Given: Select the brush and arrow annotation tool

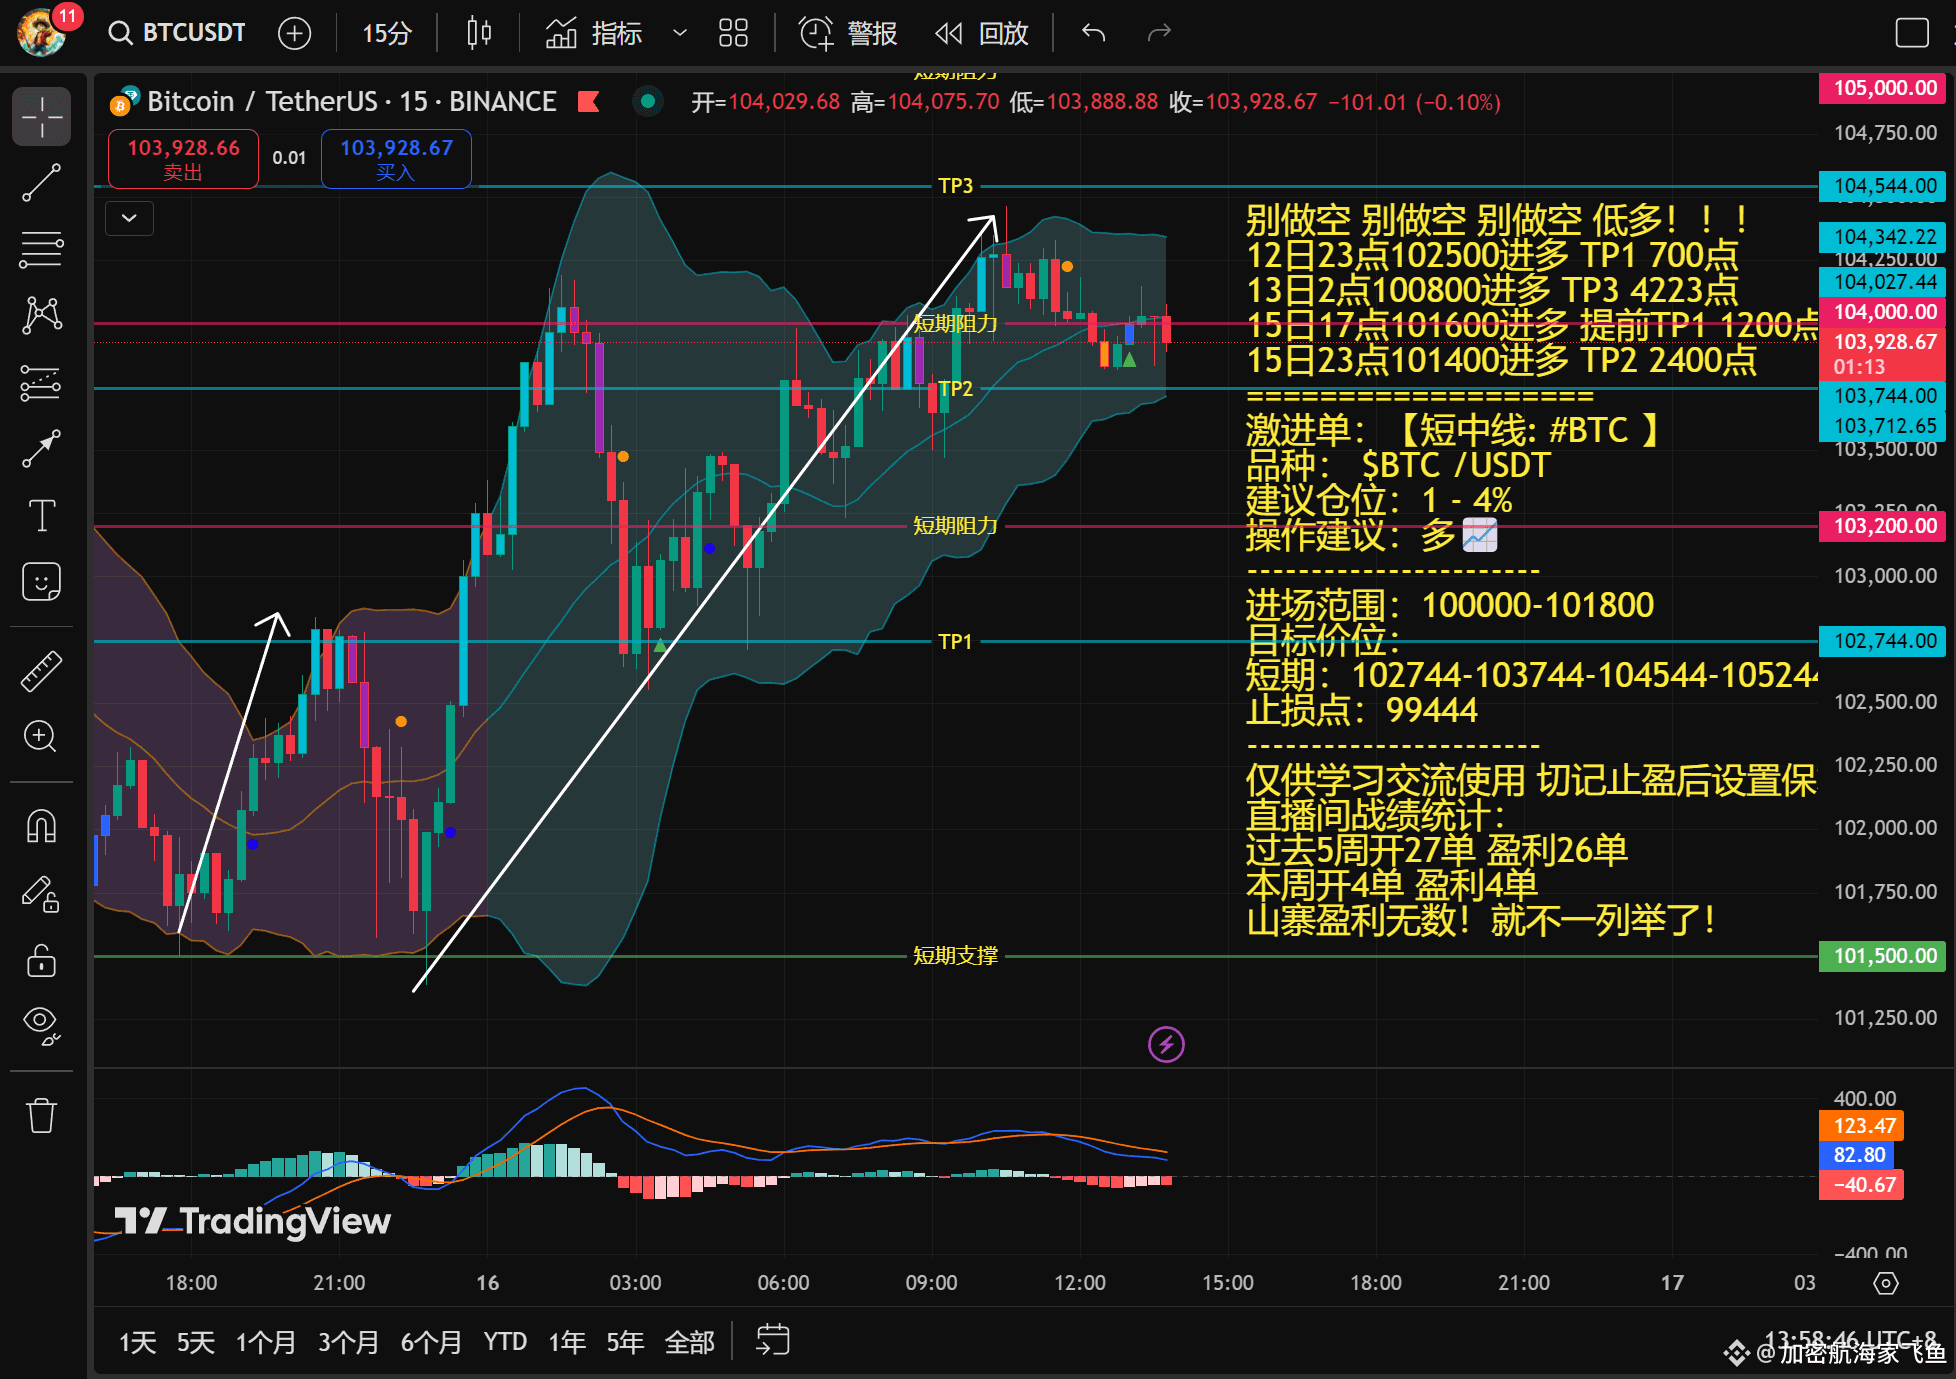Looking at the screenshot, I should pos(41,449).
